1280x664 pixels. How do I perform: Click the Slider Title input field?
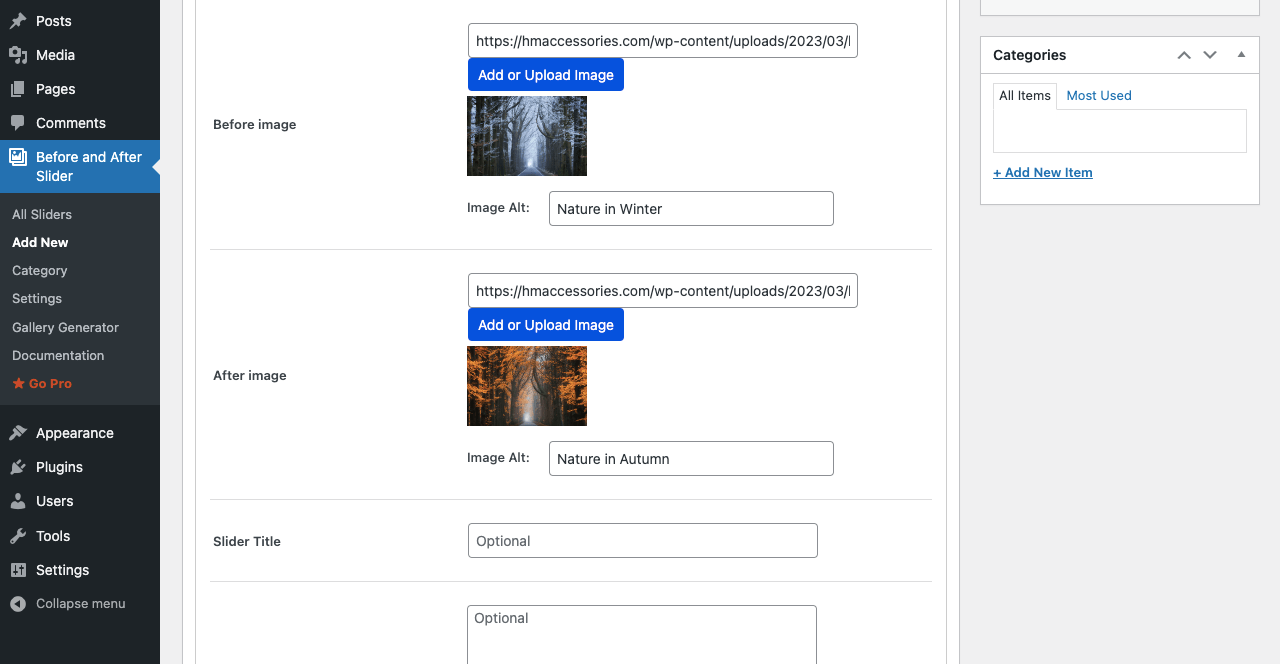pyautogui.click(x=642, y=541)
